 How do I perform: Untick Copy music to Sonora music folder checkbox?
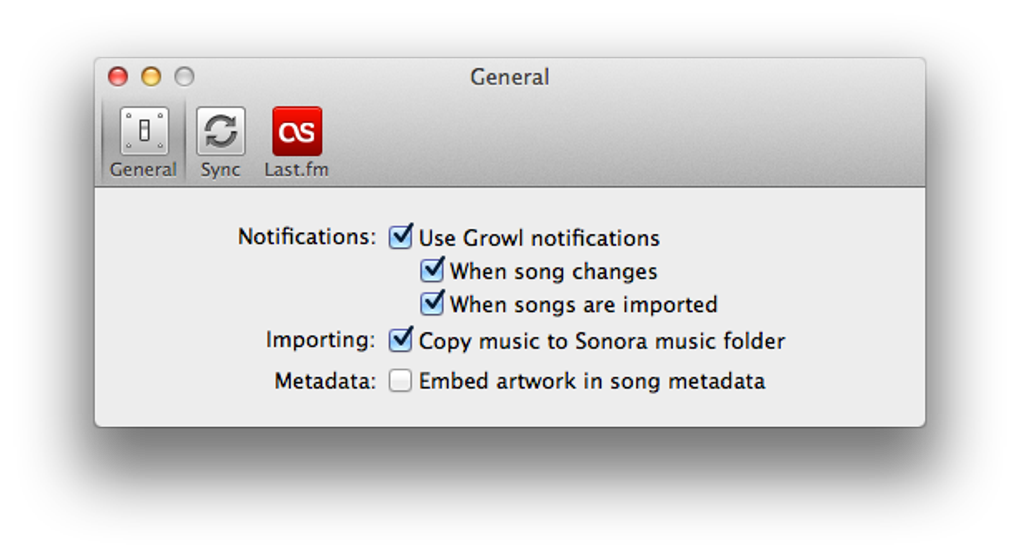(401, 340)
